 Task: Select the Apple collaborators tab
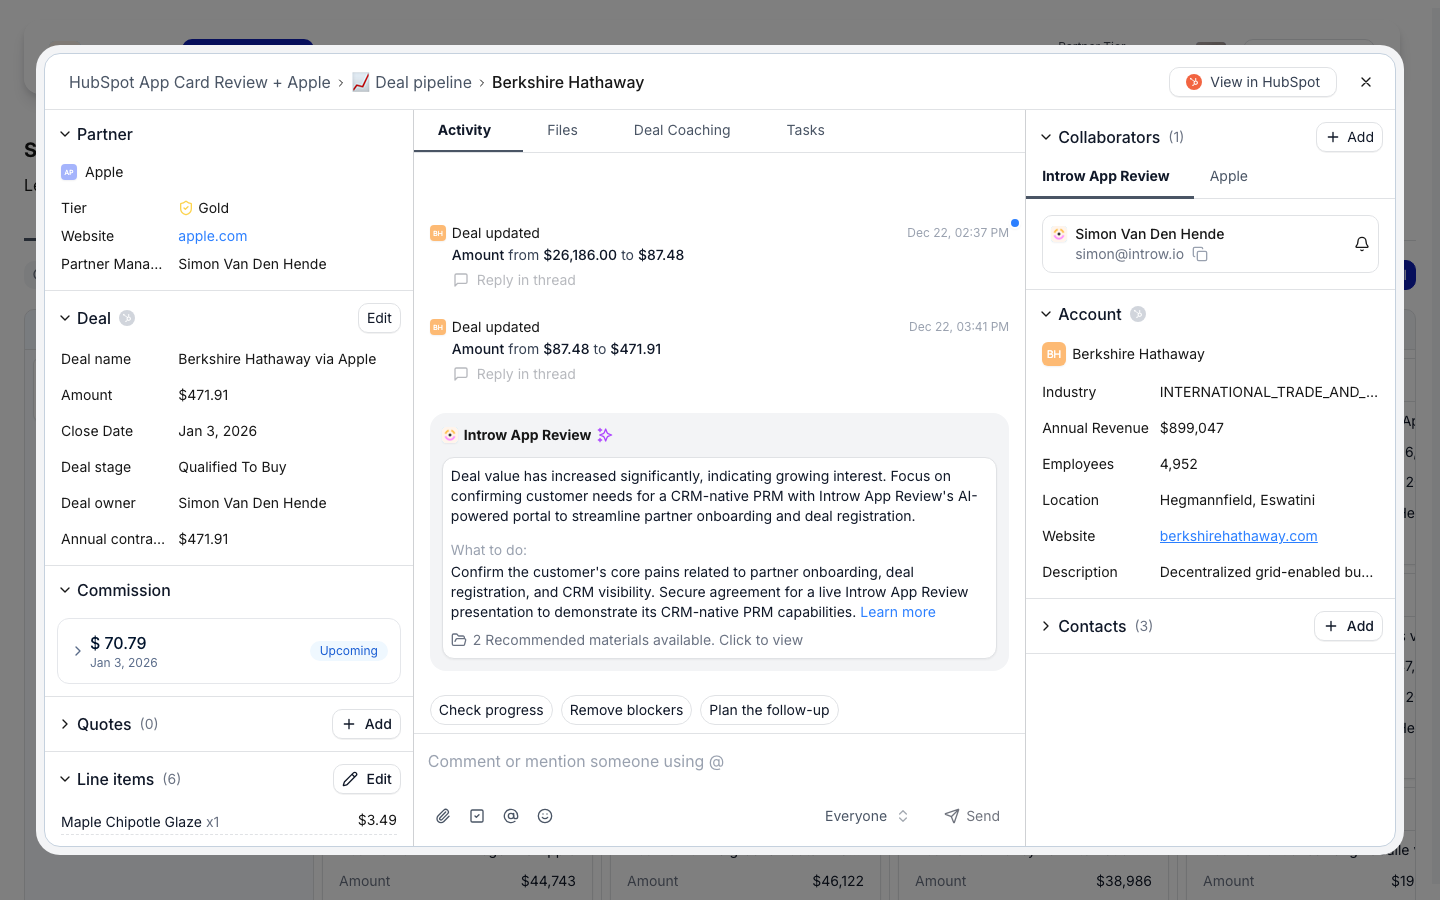[x=1228, y=176]
